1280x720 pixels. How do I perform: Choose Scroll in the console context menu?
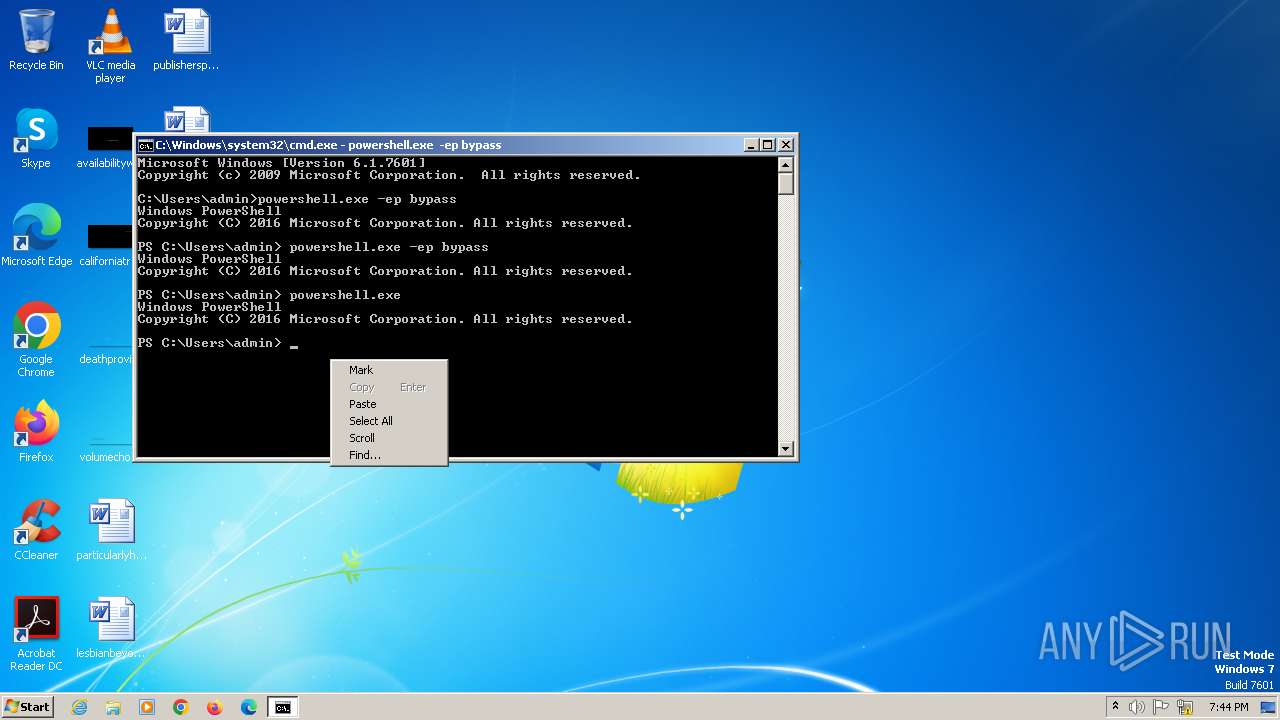pyautogui.click(x=389, y=438)
